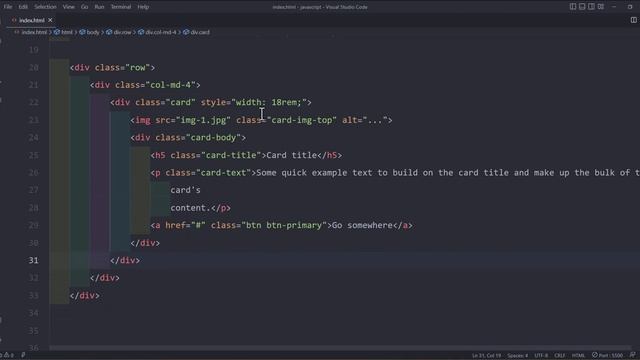
Task: Click 'card-body' class value
Action: 213,138
